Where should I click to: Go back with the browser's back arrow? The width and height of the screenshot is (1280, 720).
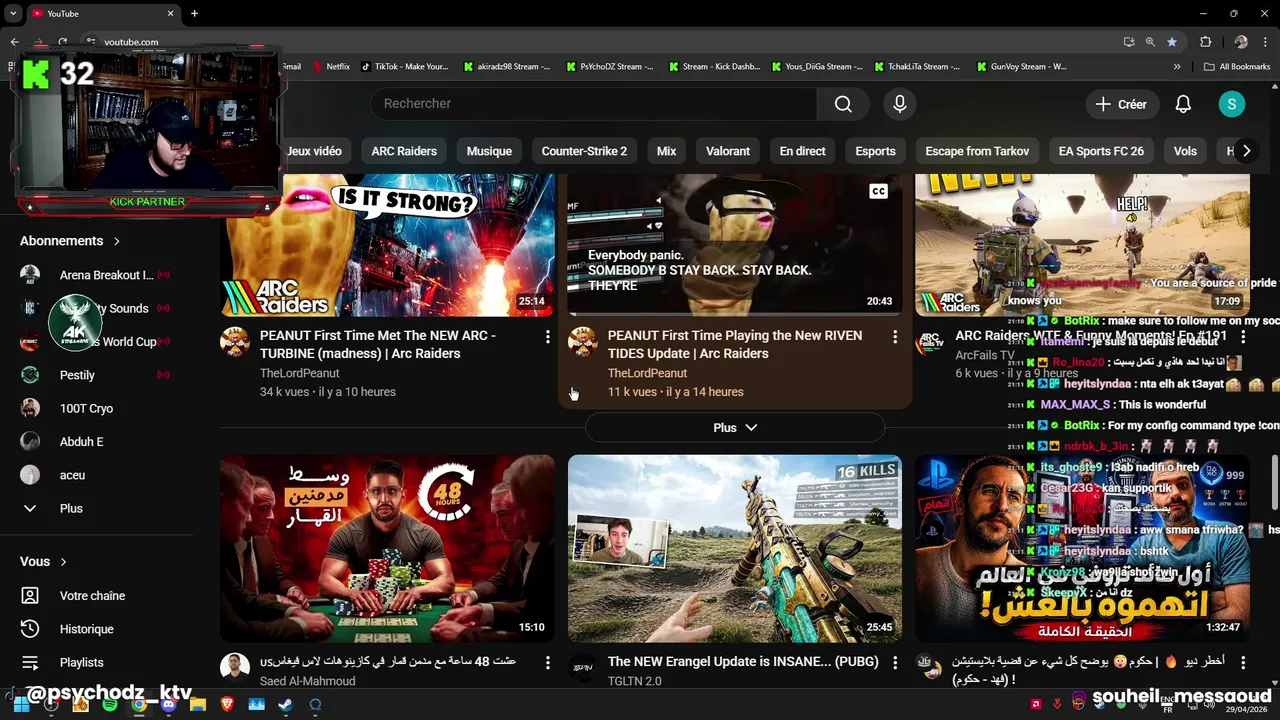[x=14, y=42]
